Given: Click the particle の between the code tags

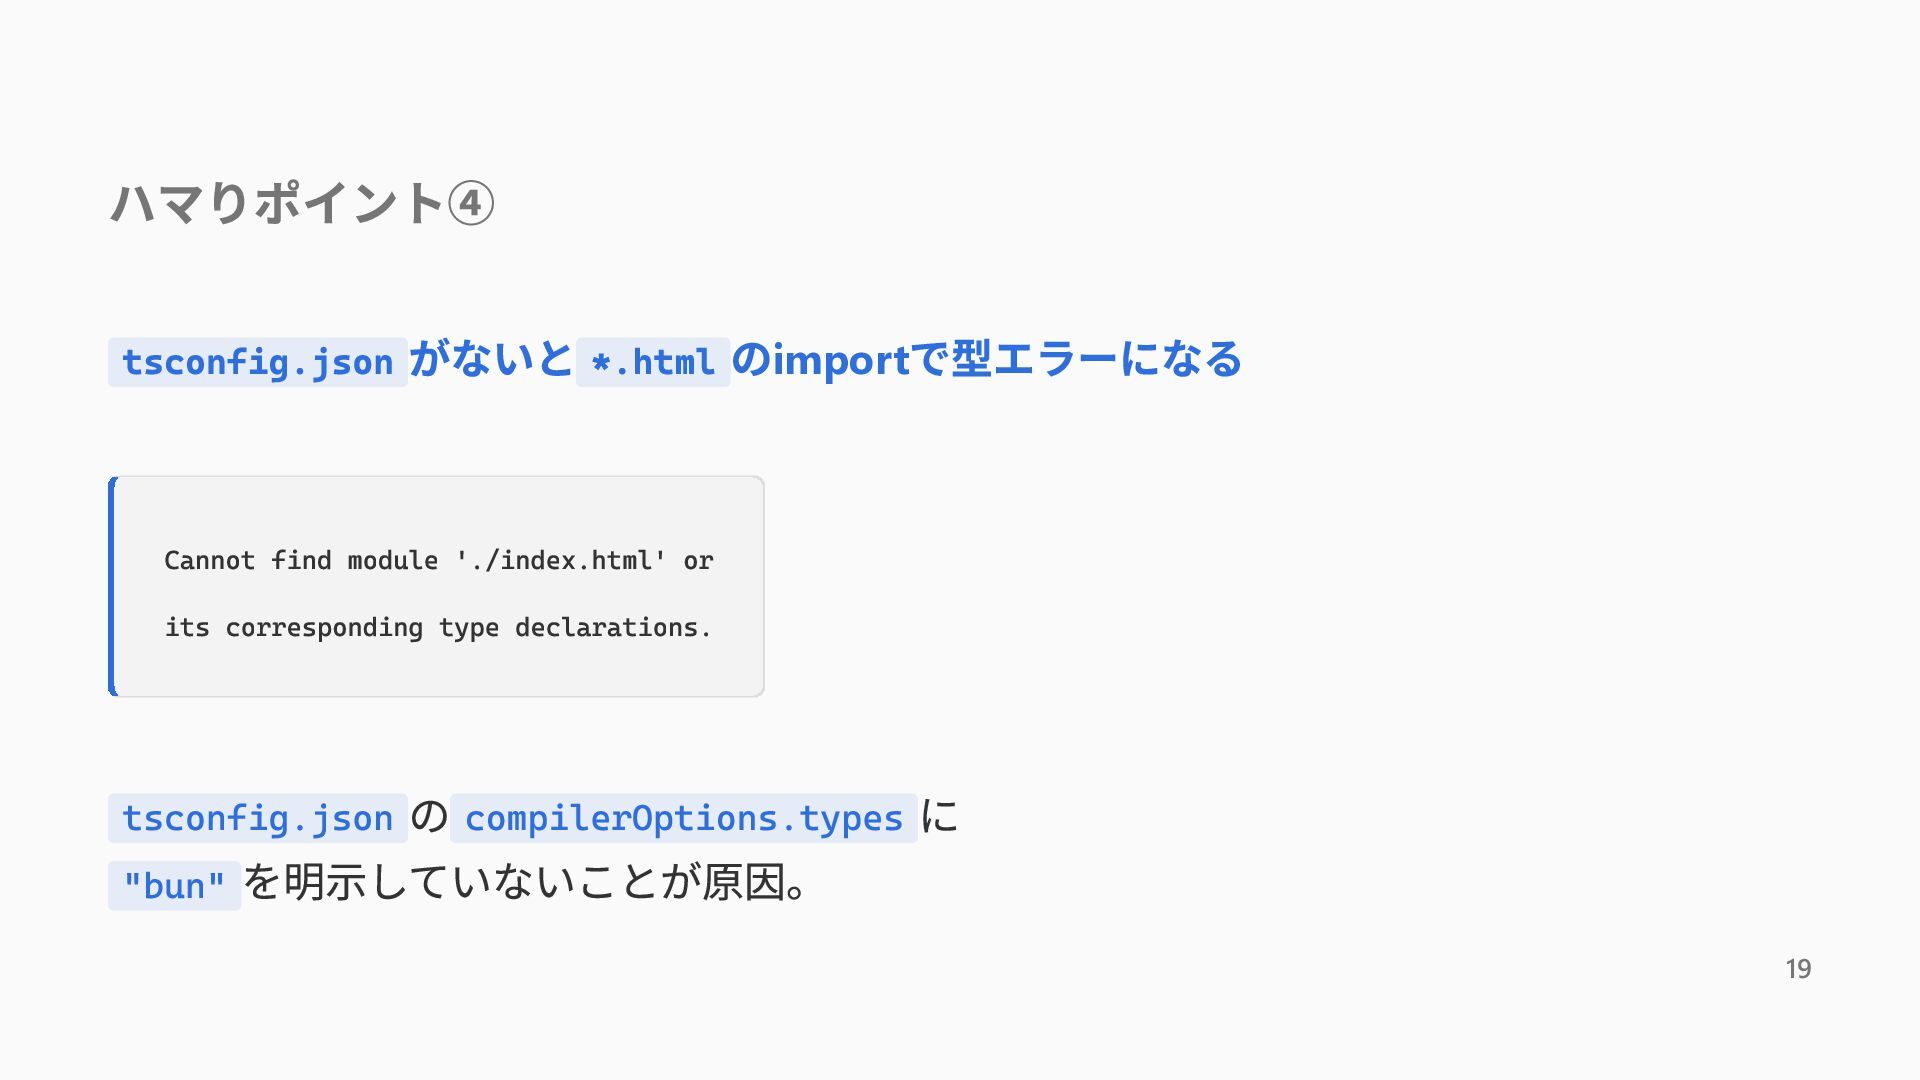Looking at the screenshot, I should [x=429, y=817].
